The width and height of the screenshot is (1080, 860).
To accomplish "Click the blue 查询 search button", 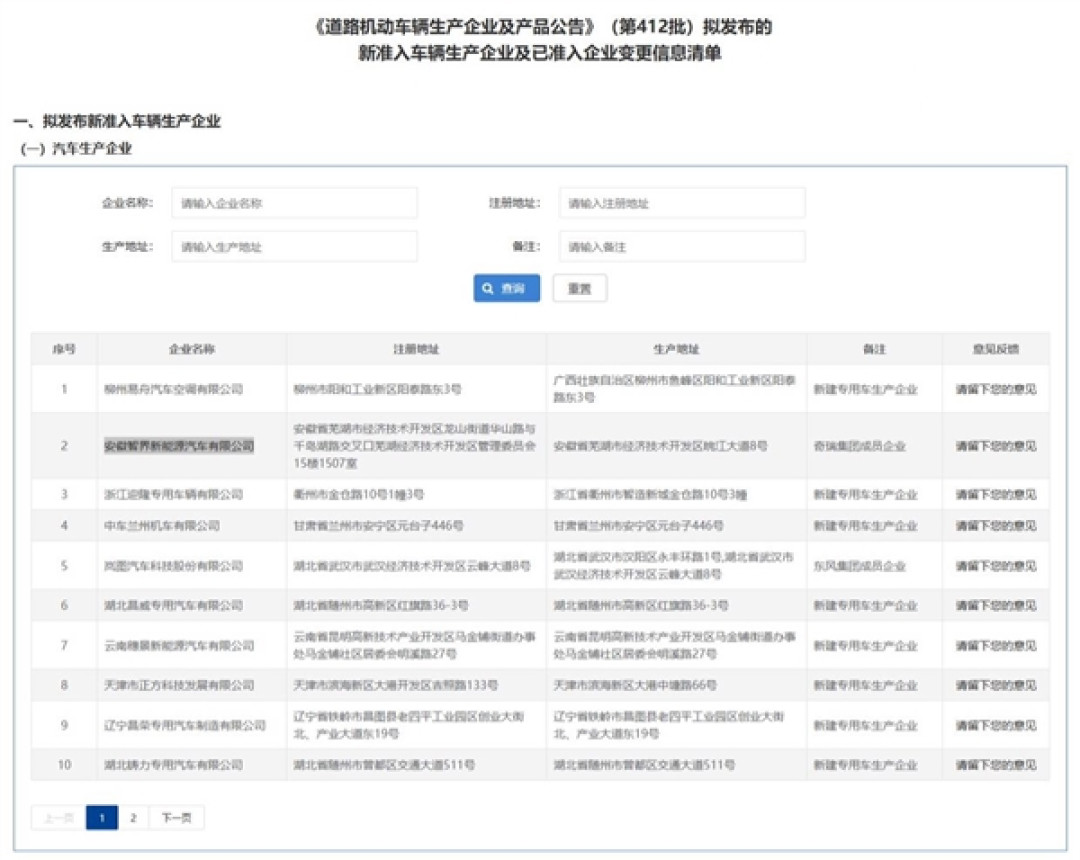I will [506, 289].
